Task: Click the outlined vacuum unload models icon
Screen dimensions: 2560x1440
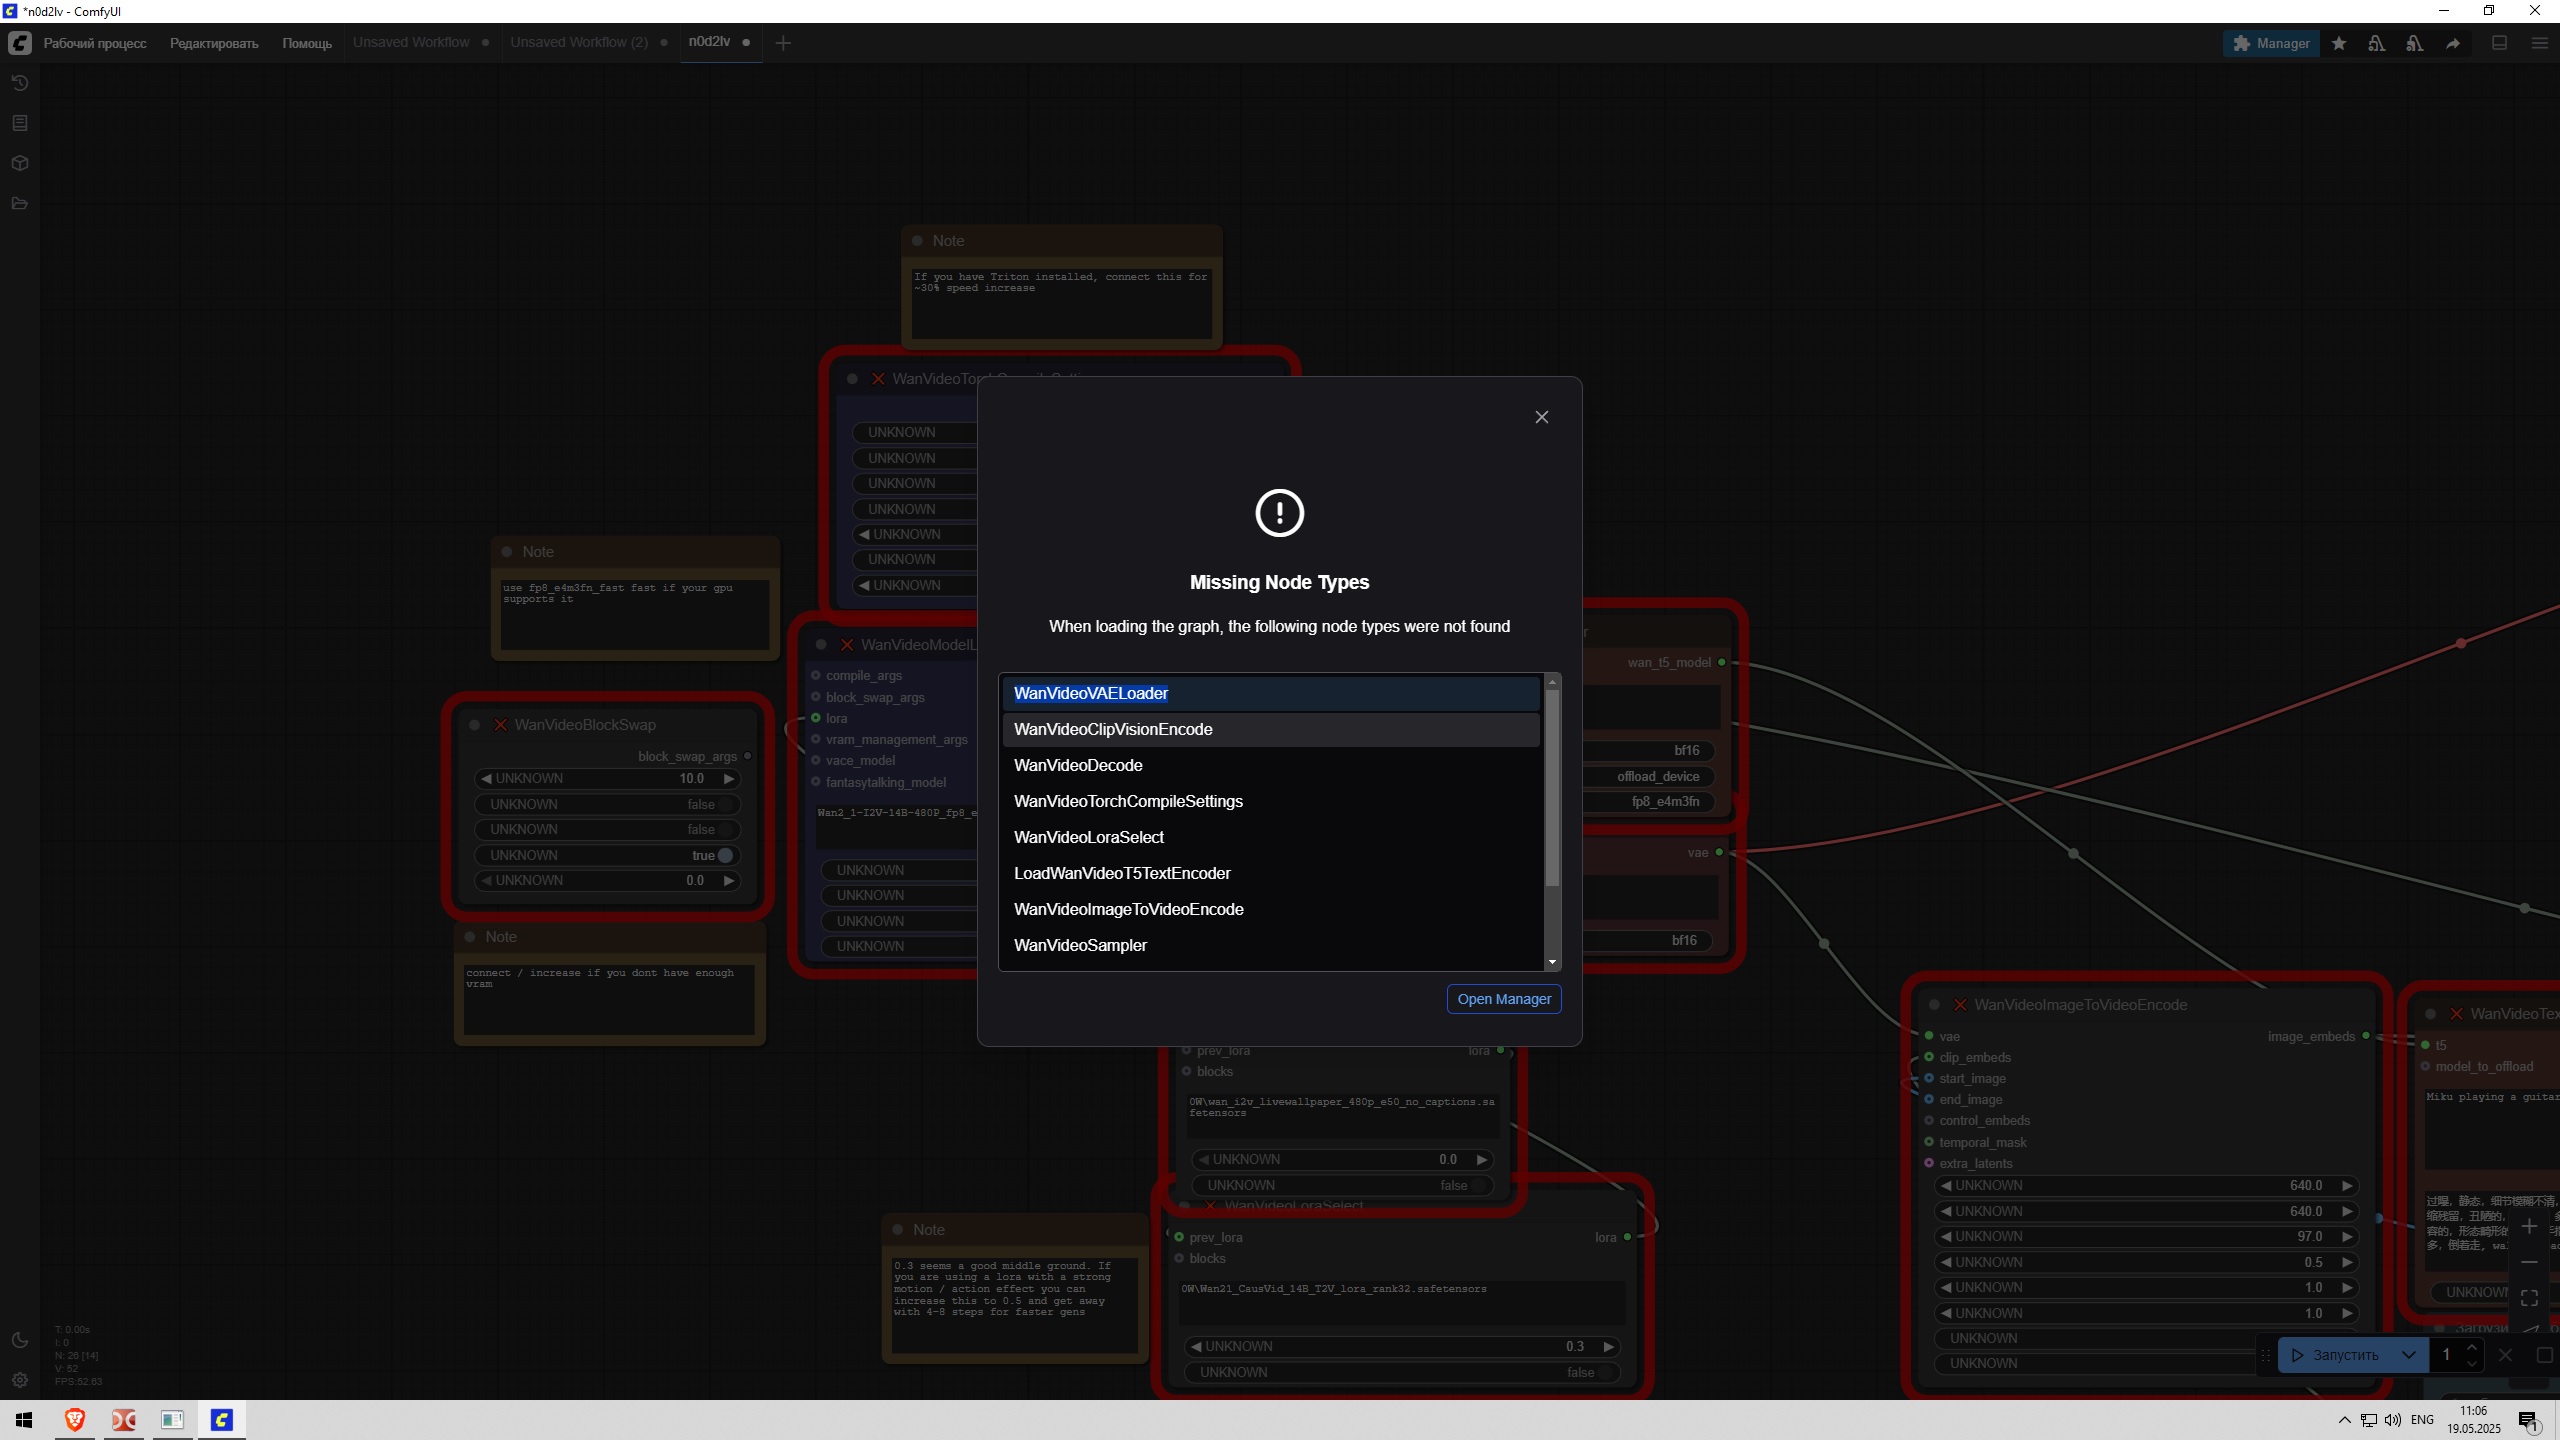Action: 2377,43
